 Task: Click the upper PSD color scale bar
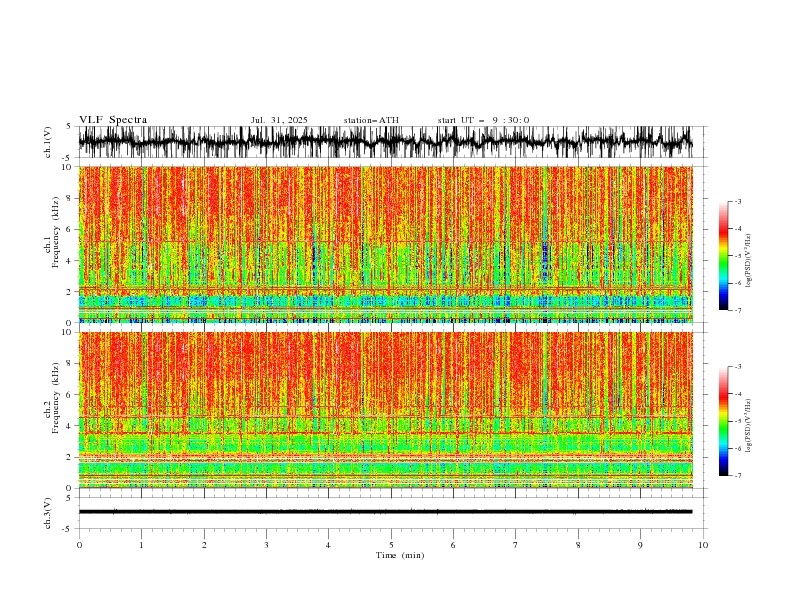(723, 256)
